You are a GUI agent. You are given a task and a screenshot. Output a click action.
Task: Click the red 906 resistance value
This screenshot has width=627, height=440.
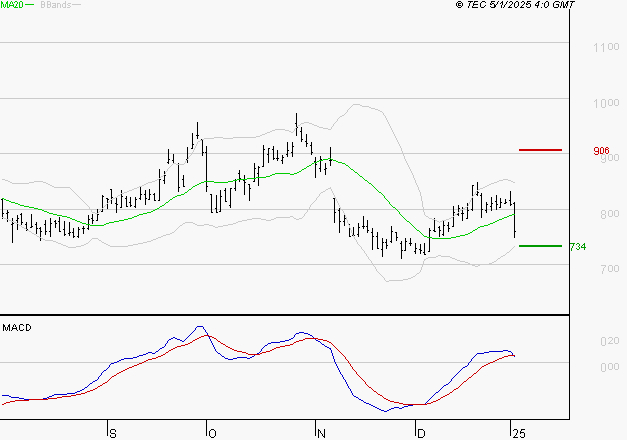coord(601,151)
